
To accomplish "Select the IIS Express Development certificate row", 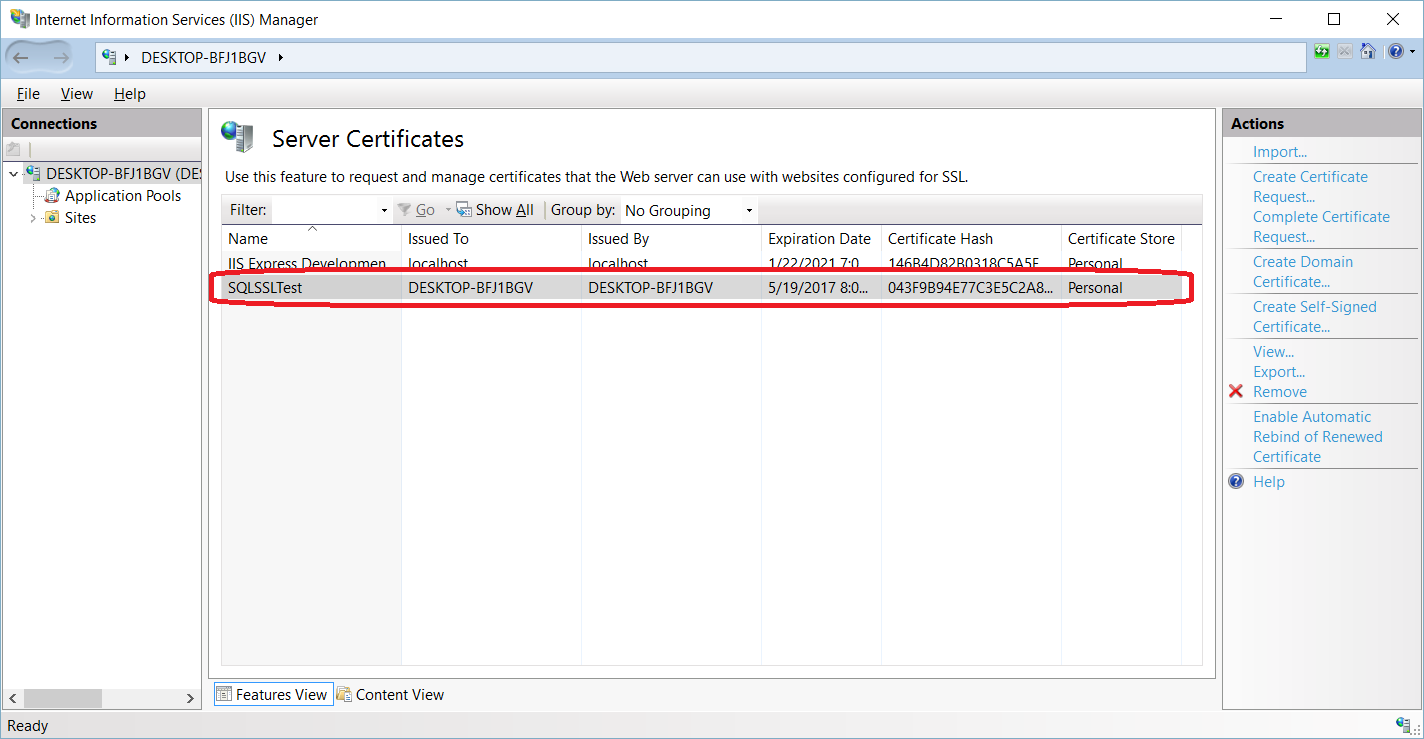I will (306, 262).
